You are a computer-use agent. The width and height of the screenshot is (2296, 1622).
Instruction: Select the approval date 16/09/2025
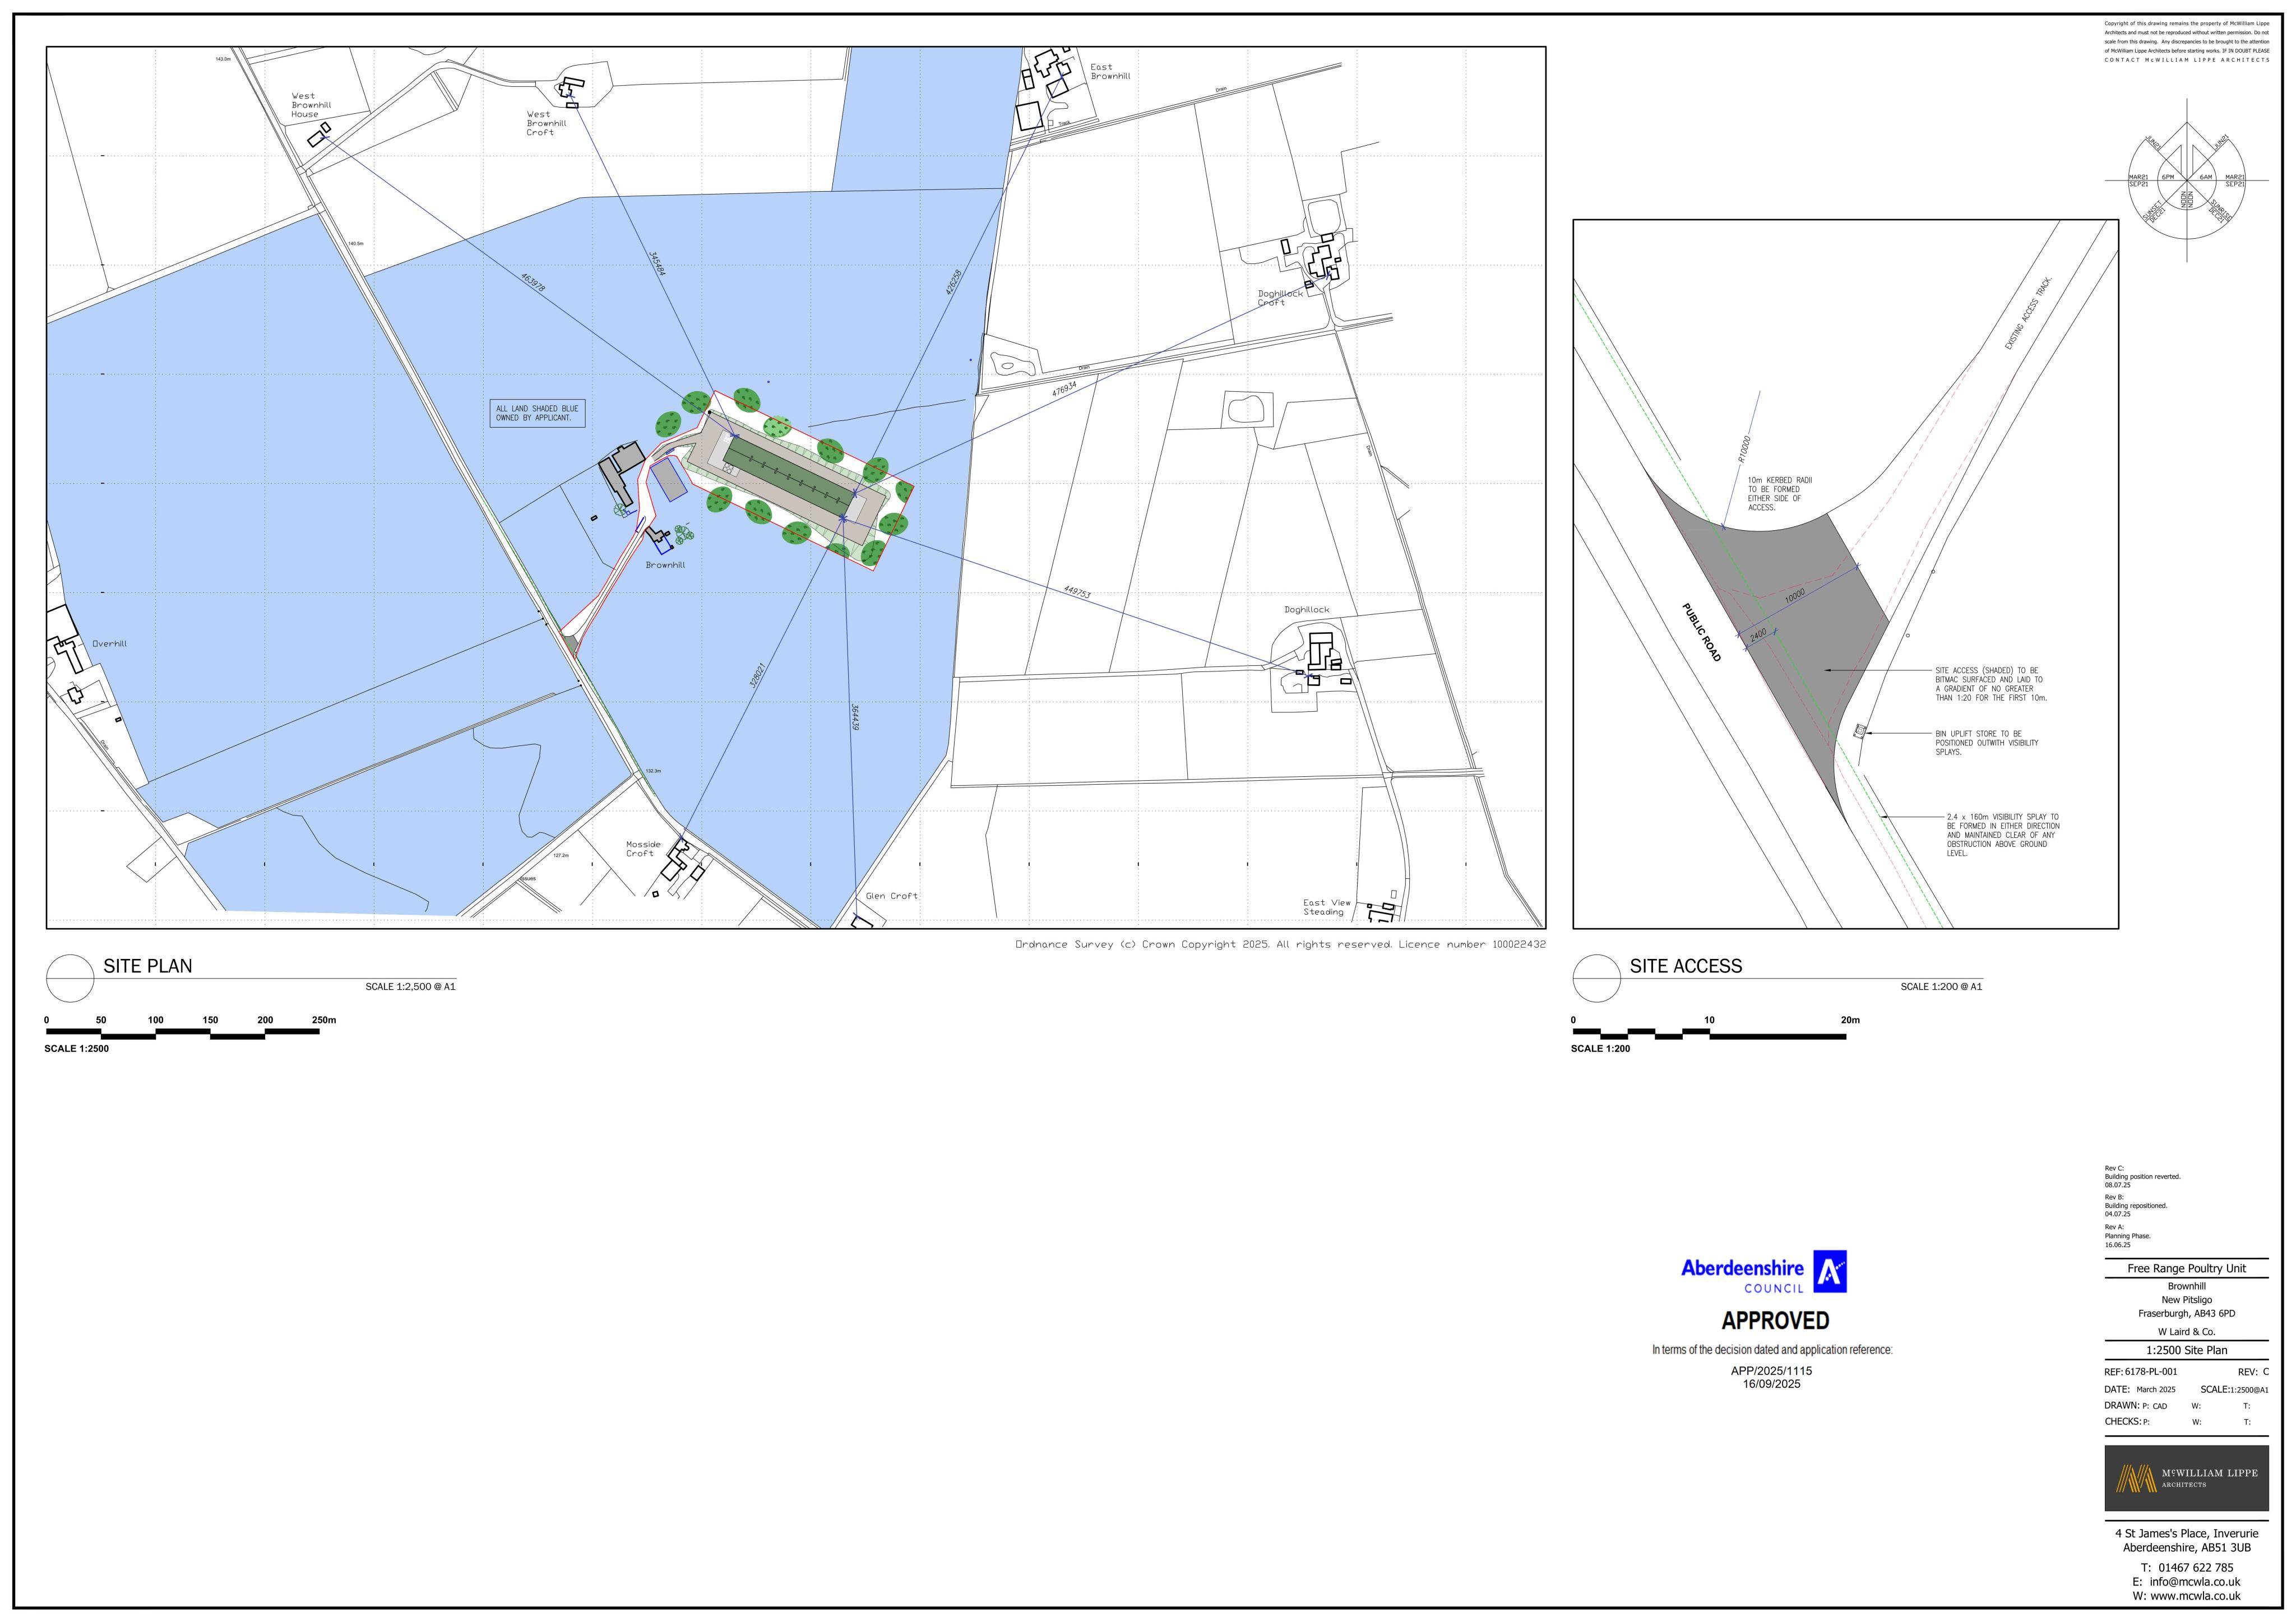1771,1384
